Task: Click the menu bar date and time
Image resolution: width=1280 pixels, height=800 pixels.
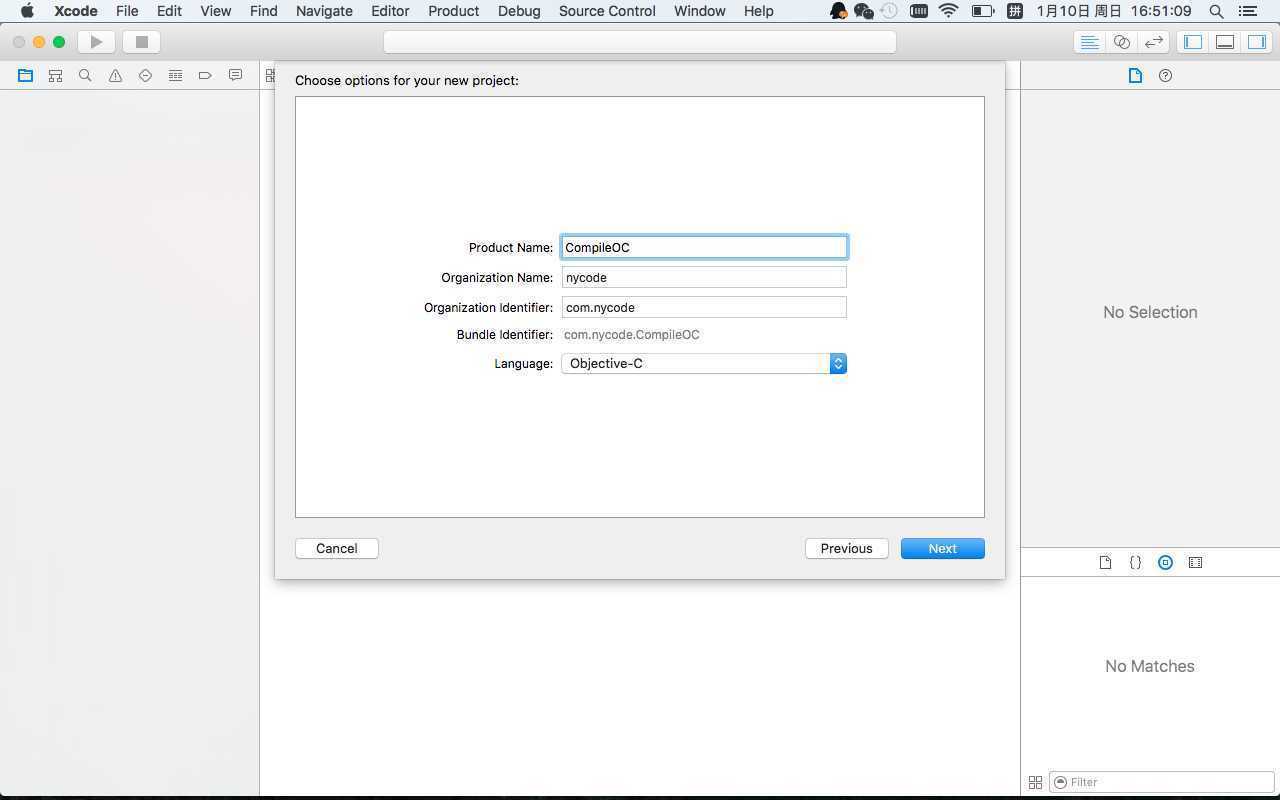Action: click(1113, 11)
